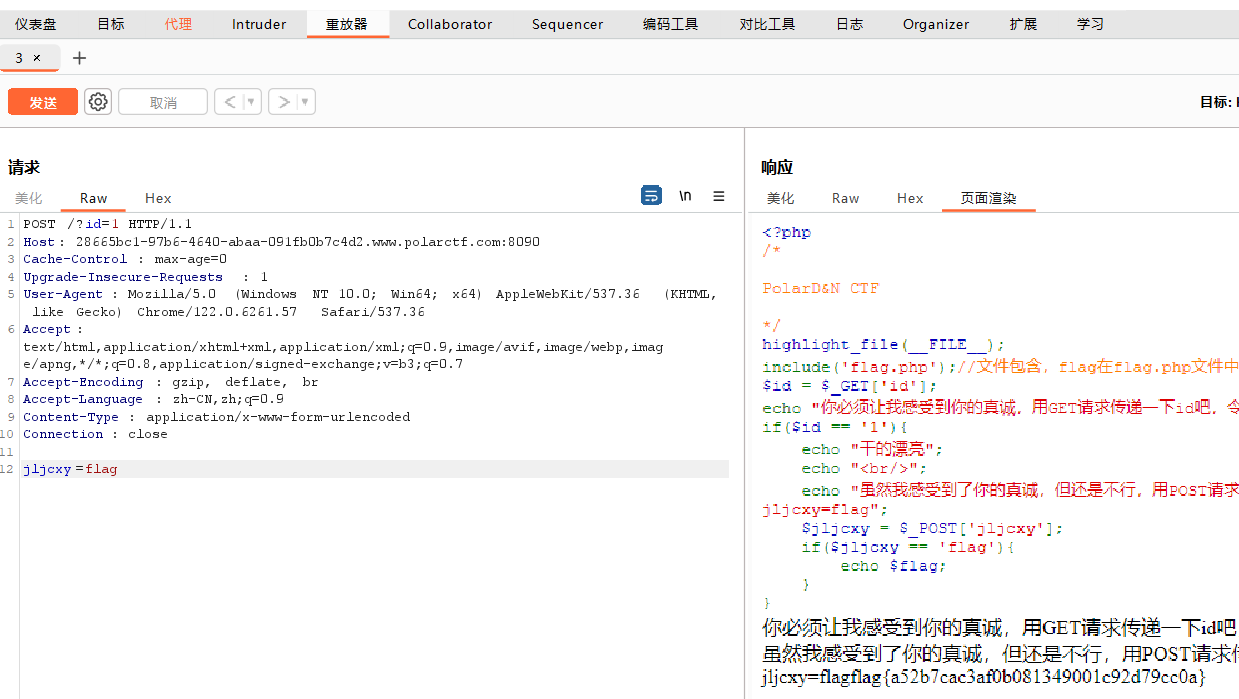The height and width of the screenshot is (699, 1239).
Task: Go forward to the next request in history
Action: (283, 102)
